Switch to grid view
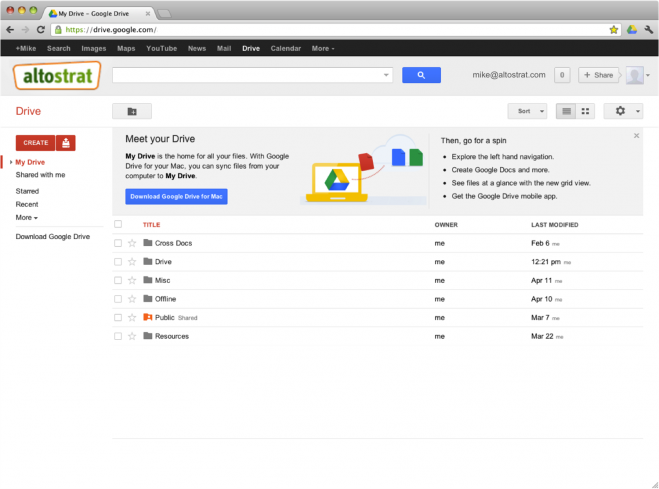Viewport: 659px width, 489px height. click(585, 111)
